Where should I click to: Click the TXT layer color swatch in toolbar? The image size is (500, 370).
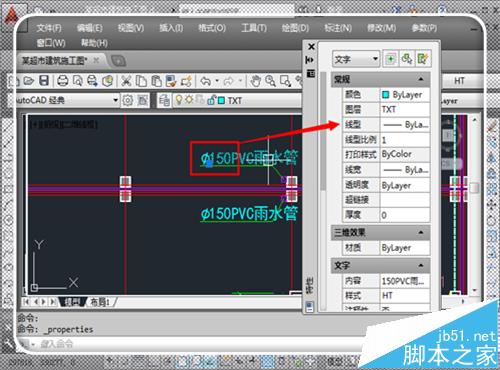pyautogui.click(x=221, y=100)
